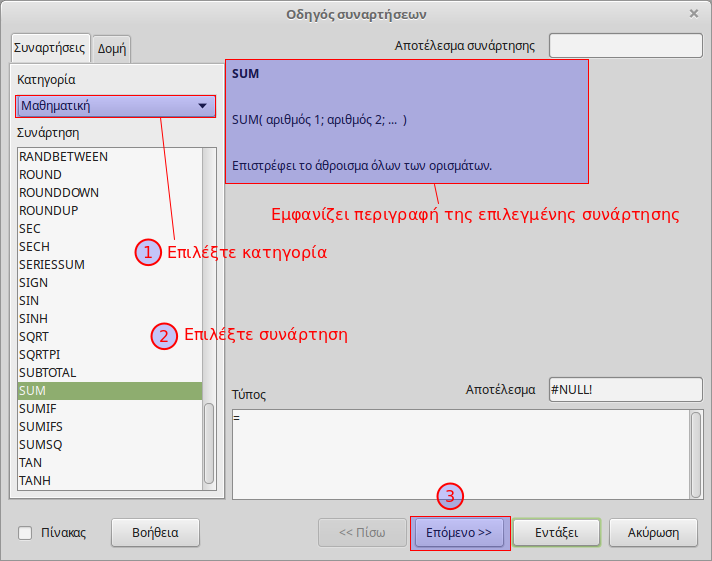The width and height of the screenshot is (712, 561).
Task: Pick the ROUNDUP function
Action: pos(48,211)
